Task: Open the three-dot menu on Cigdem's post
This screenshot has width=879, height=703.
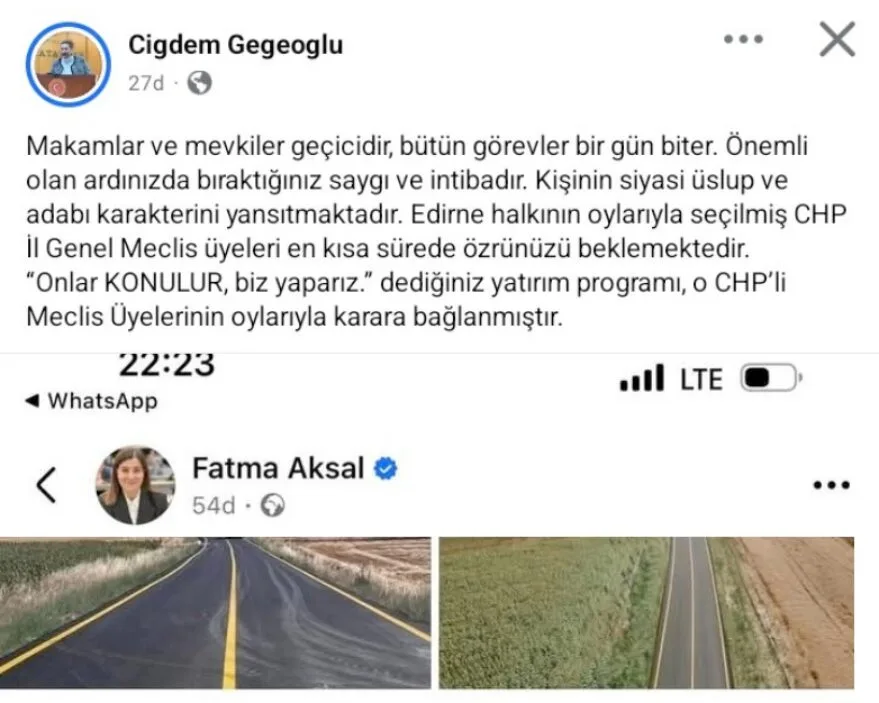Action: pyautogui.click(x=743, y=39)
